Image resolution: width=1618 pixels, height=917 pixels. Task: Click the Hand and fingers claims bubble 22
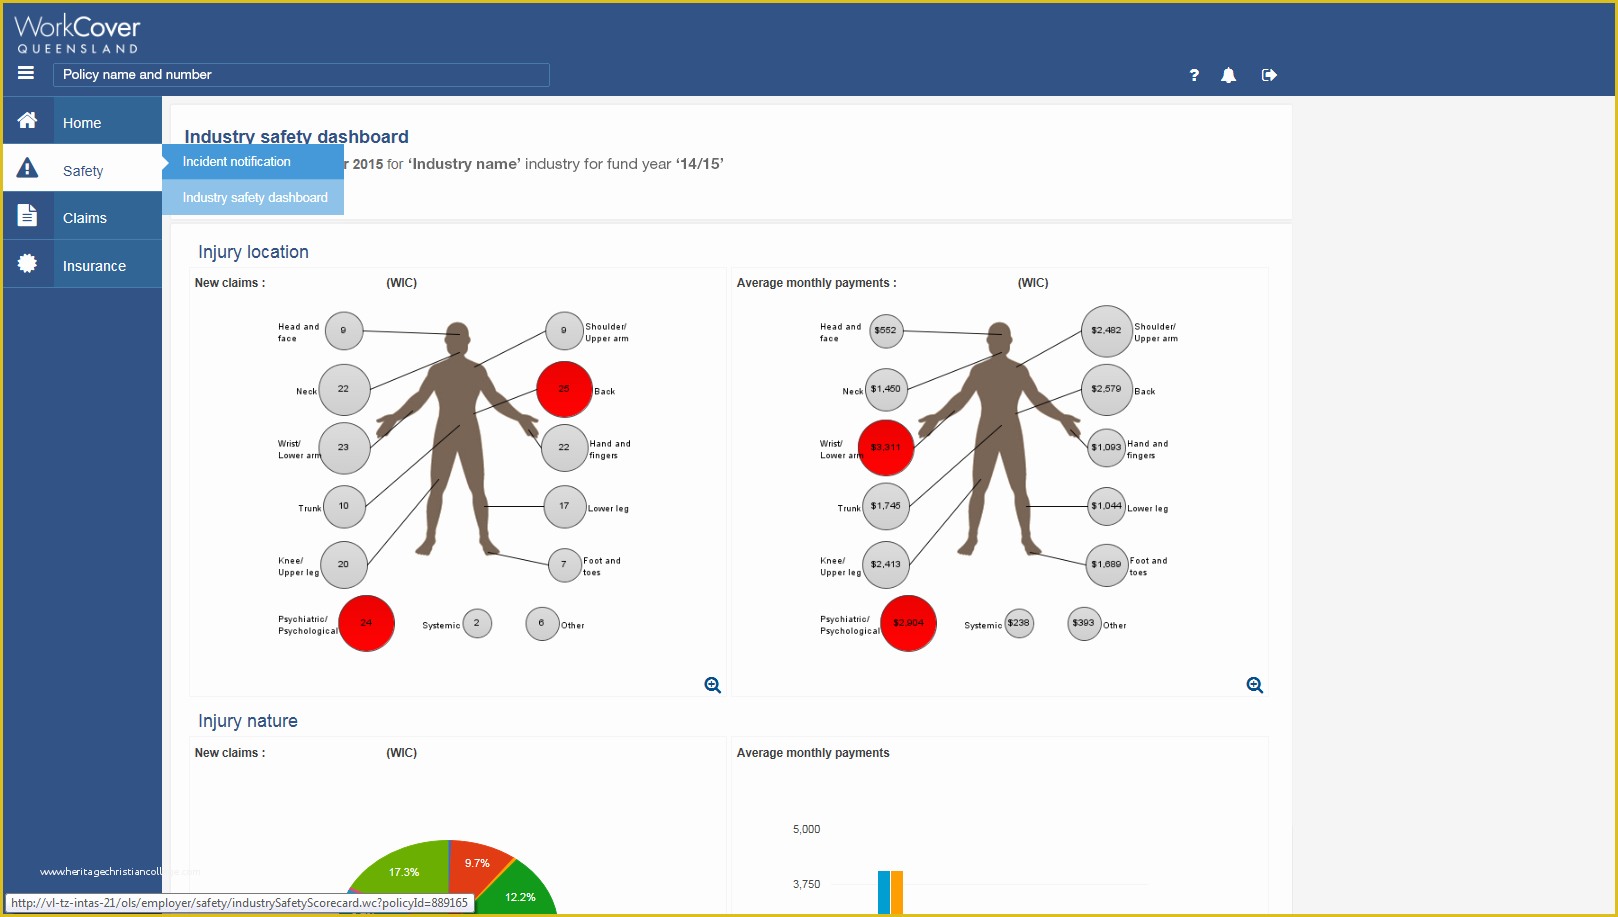click(564, 447)
